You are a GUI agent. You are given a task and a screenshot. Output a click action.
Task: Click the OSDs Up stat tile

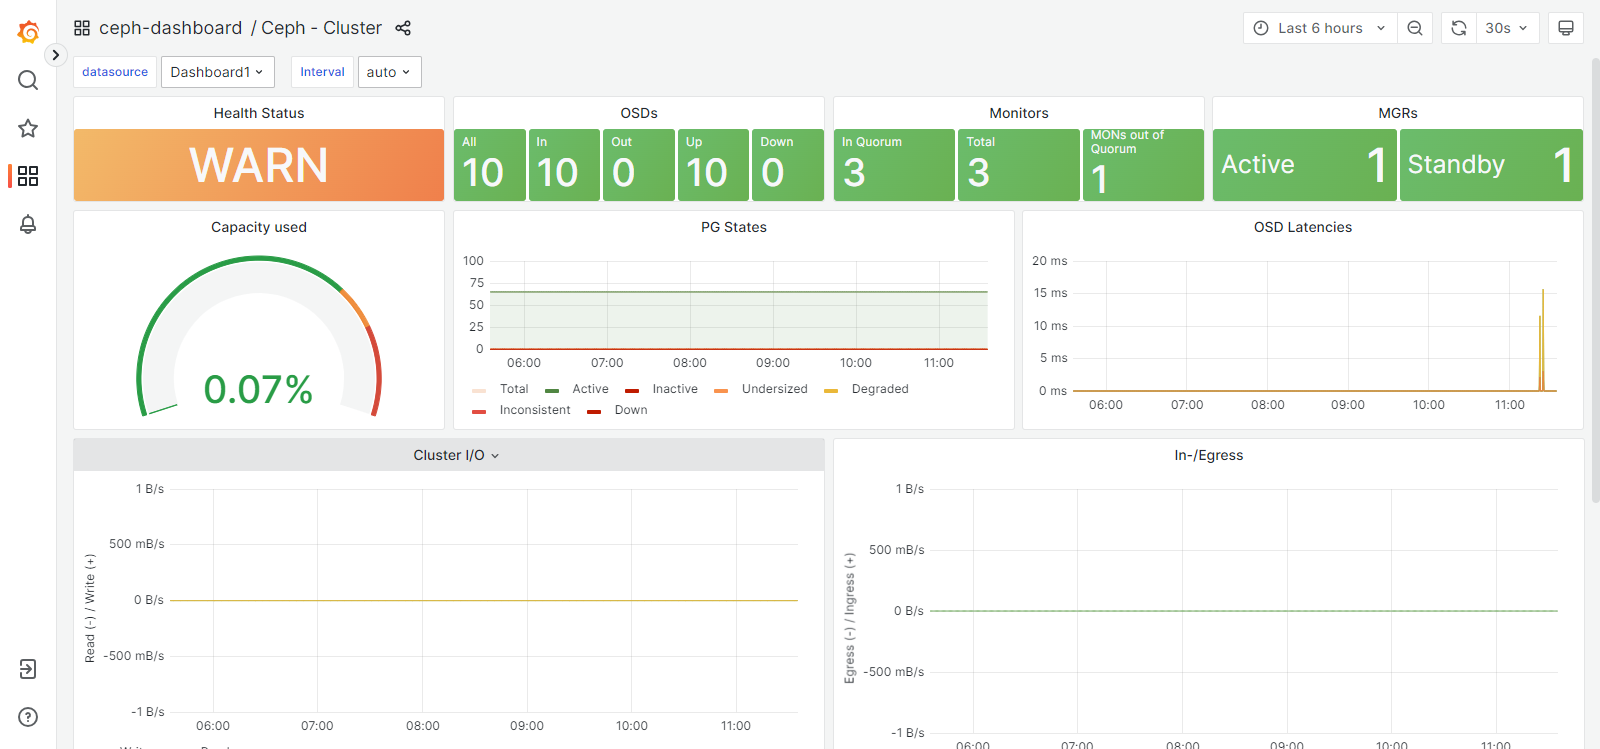713,165
